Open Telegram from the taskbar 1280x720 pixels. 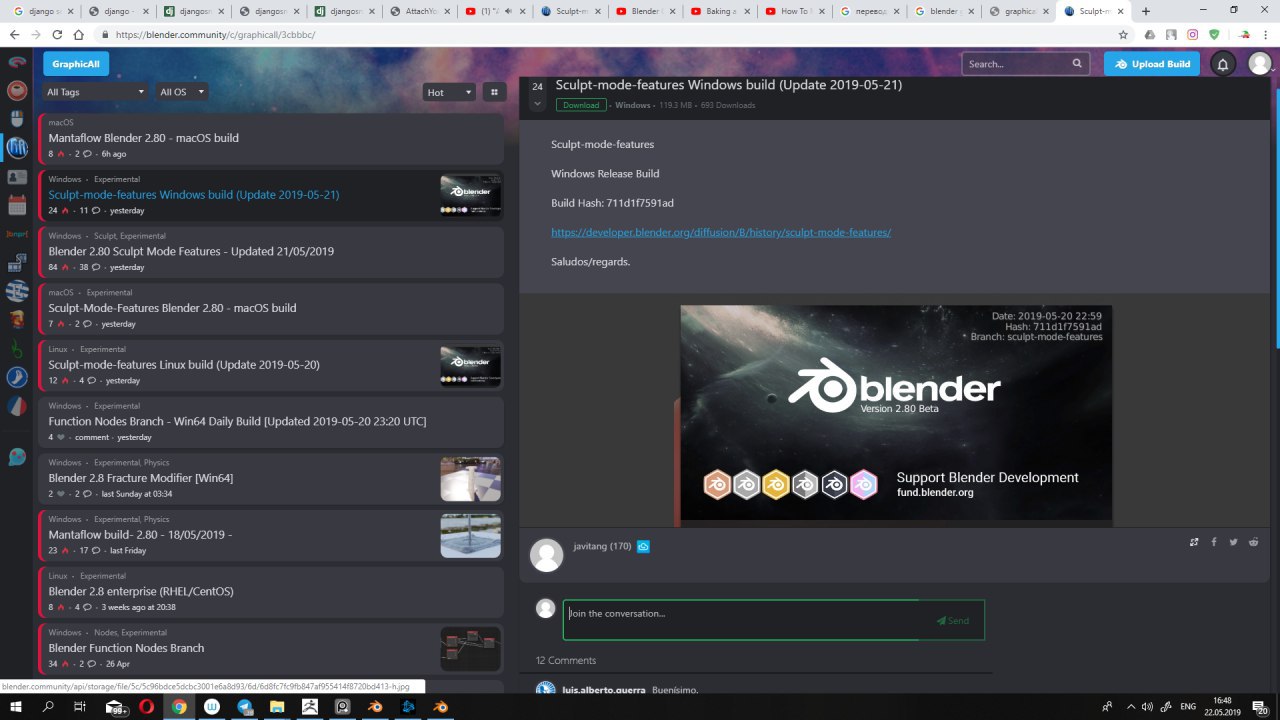(245, 707)
